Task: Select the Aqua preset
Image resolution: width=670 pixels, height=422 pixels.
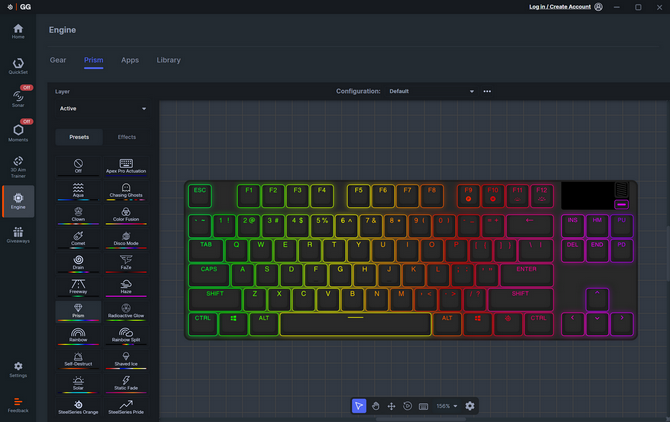Action: 78,190
